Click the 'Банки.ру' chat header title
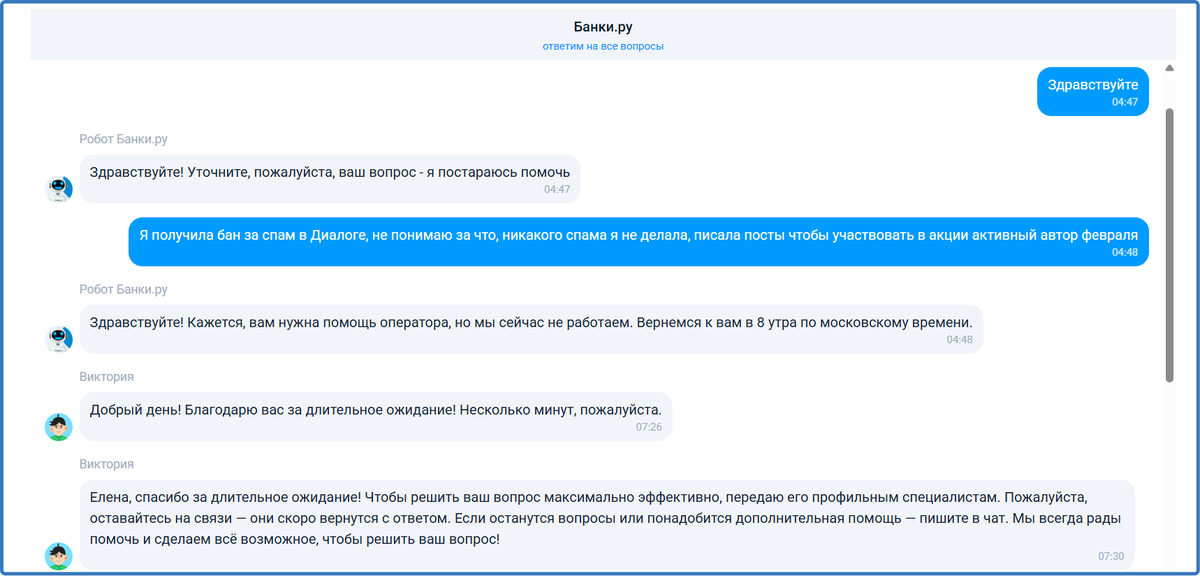This screenshot has width=1200, height=576. [602, 27]
